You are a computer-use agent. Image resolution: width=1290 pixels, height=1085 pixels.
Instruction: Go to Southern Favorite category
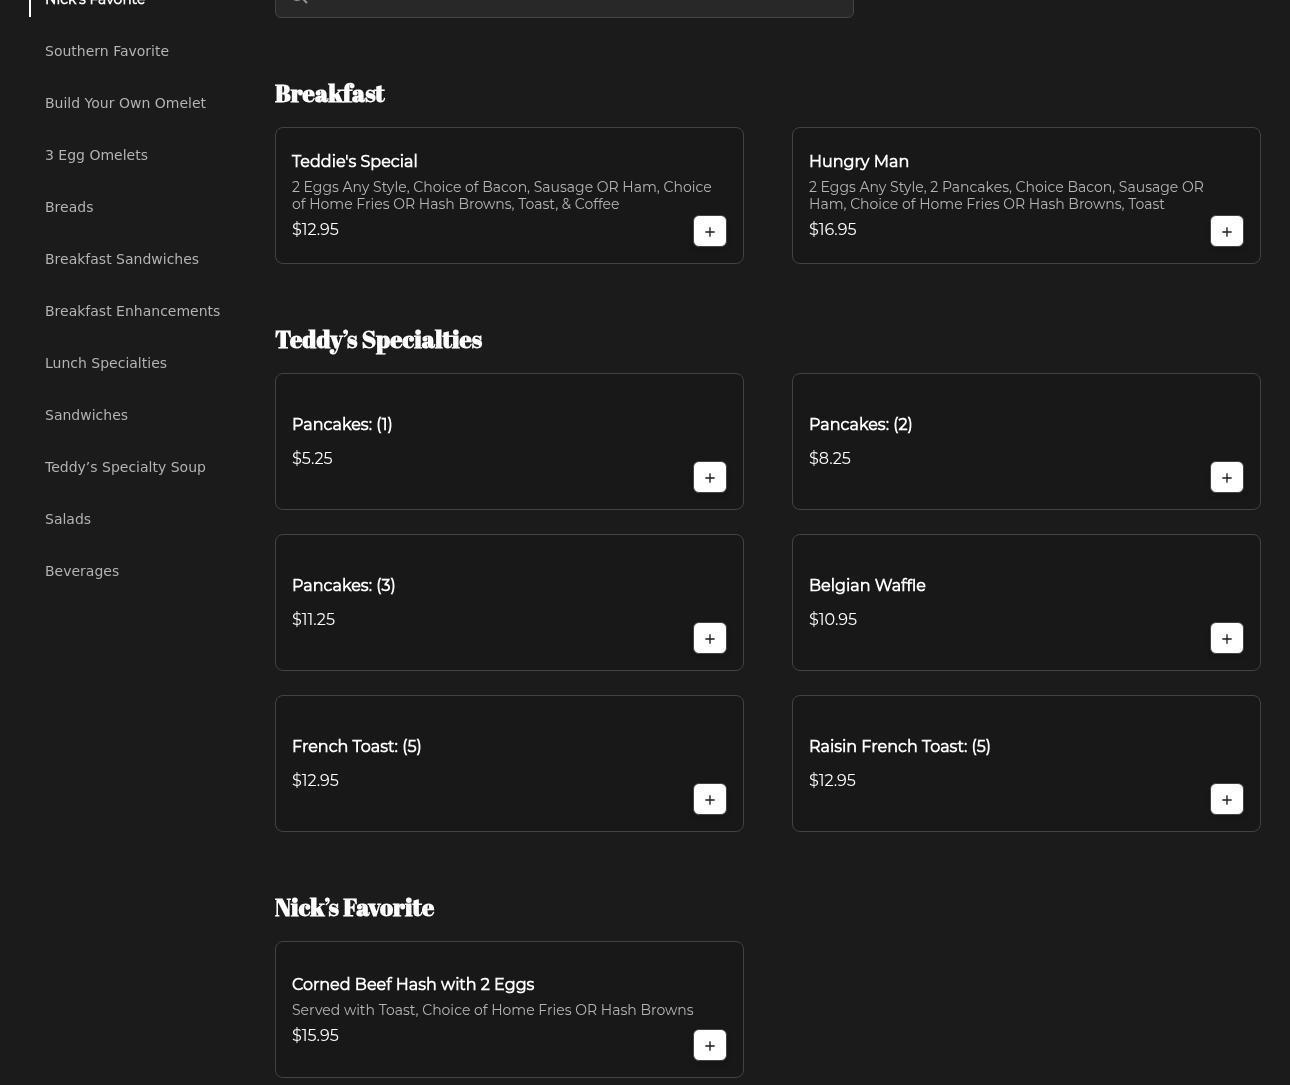pyautogui.click(x=107, y=51)
